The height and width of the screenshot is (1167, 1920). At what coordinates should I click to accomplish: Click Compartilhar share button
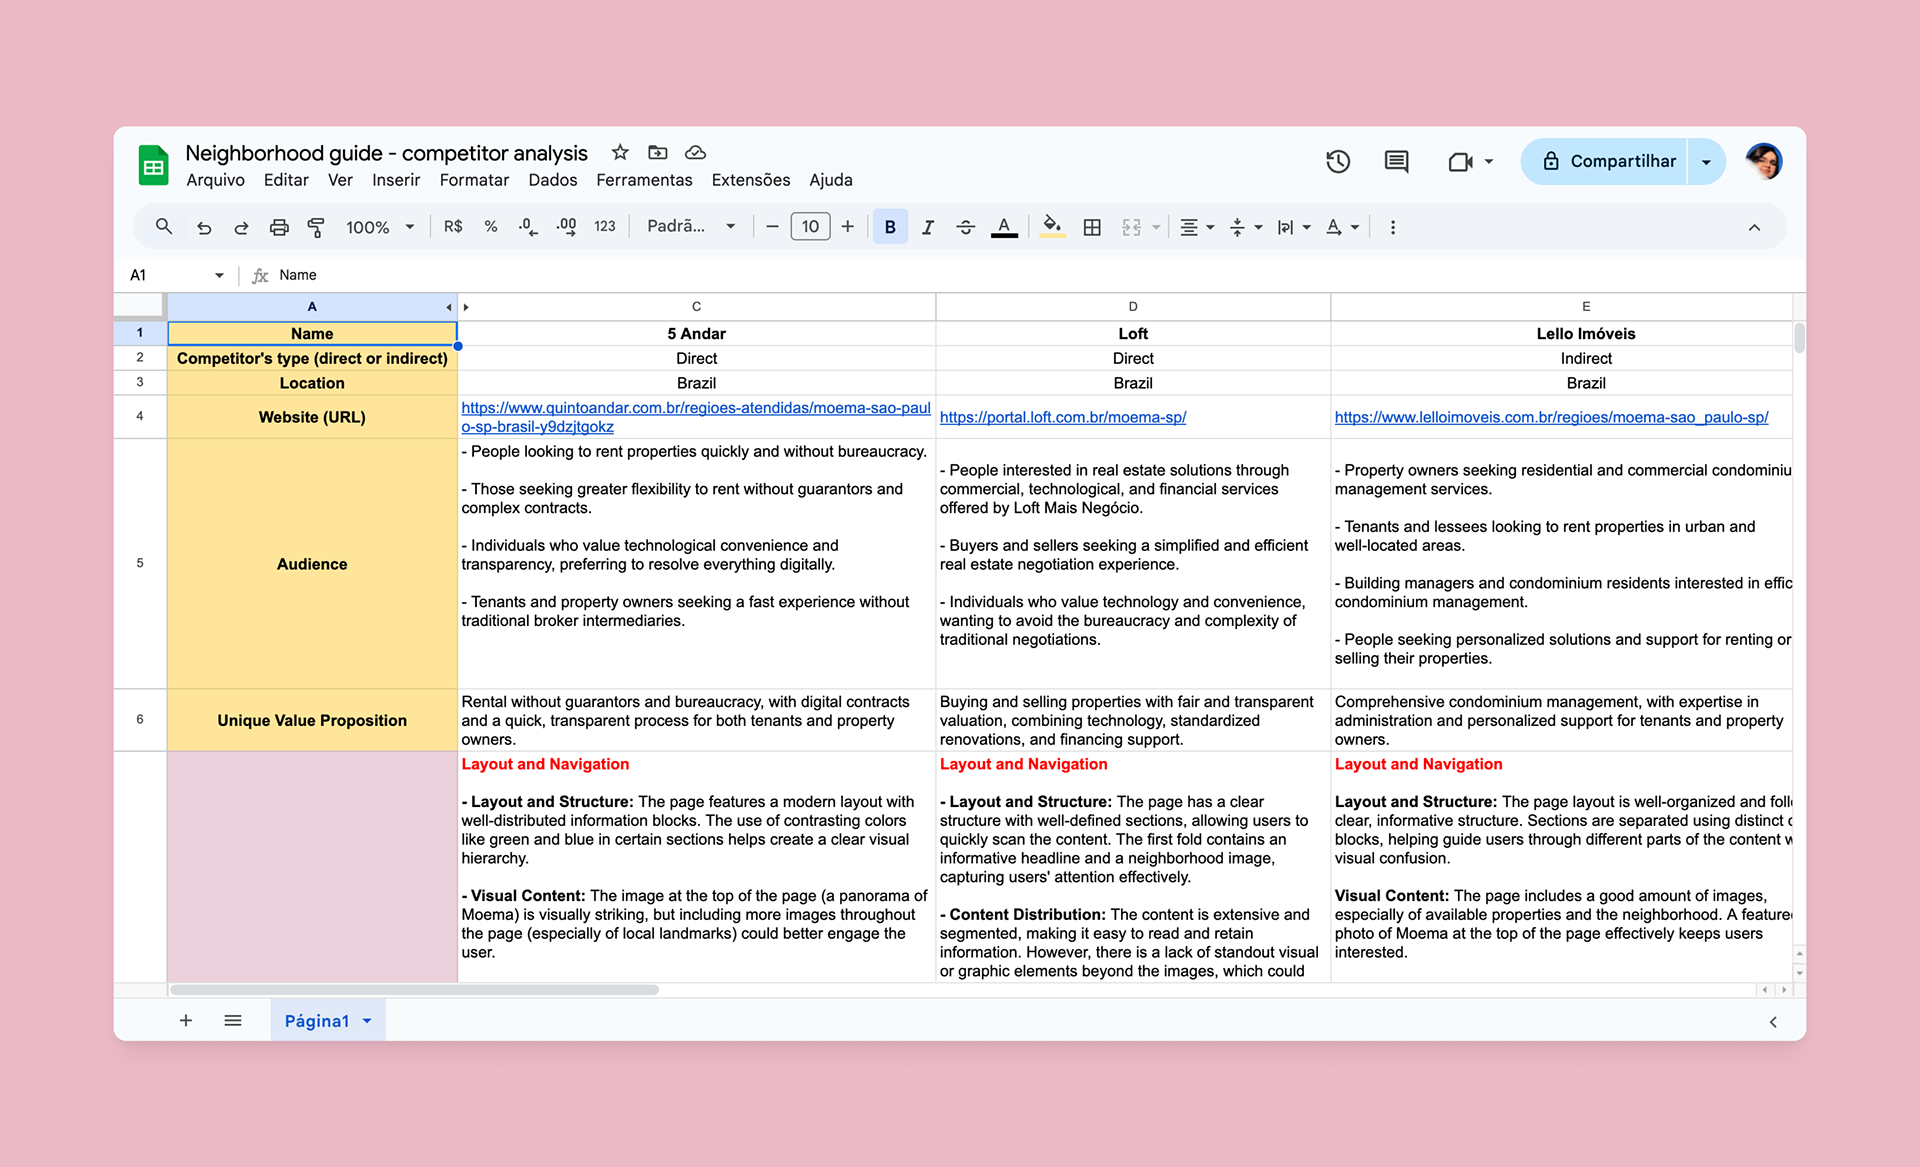pyautogui.click(x=1605, y=161)
